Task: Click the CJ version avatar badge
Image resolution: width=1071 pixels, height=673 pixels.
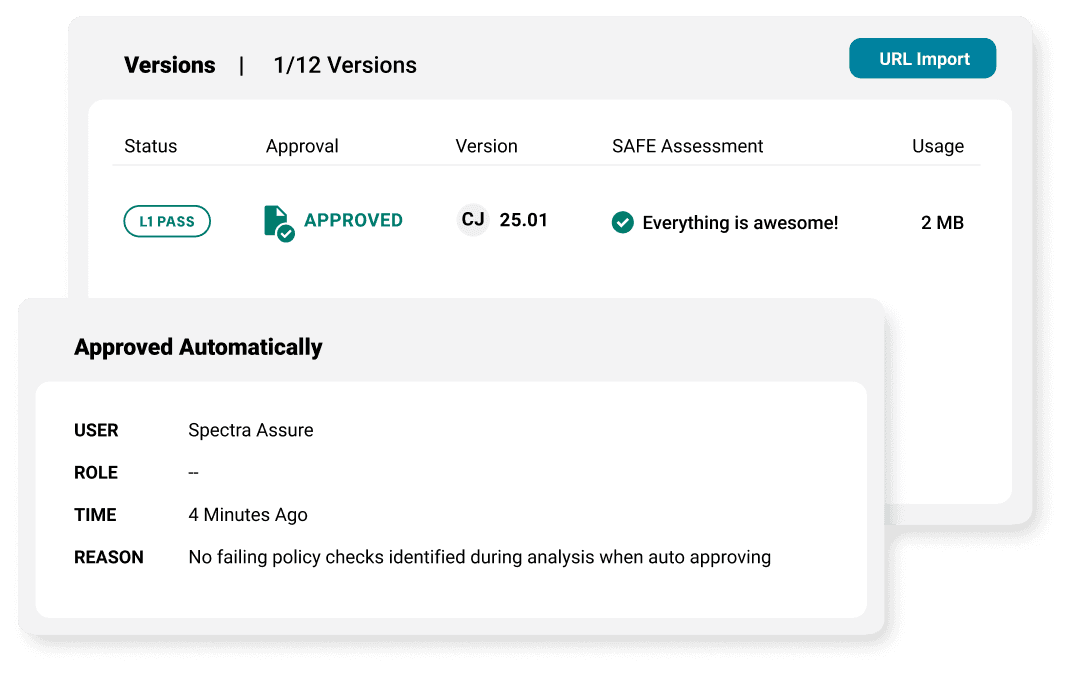Action: (x=473, y=220)
